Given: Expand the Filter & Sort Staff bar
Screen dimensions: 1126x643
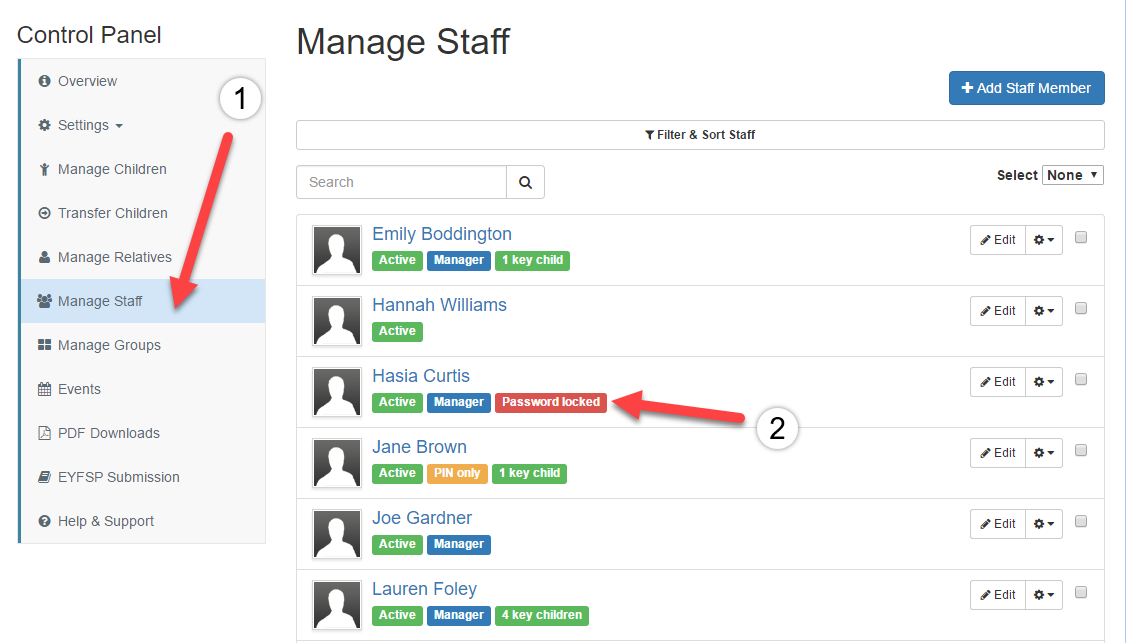Looking at the screenshot, I should pos(700,135).
